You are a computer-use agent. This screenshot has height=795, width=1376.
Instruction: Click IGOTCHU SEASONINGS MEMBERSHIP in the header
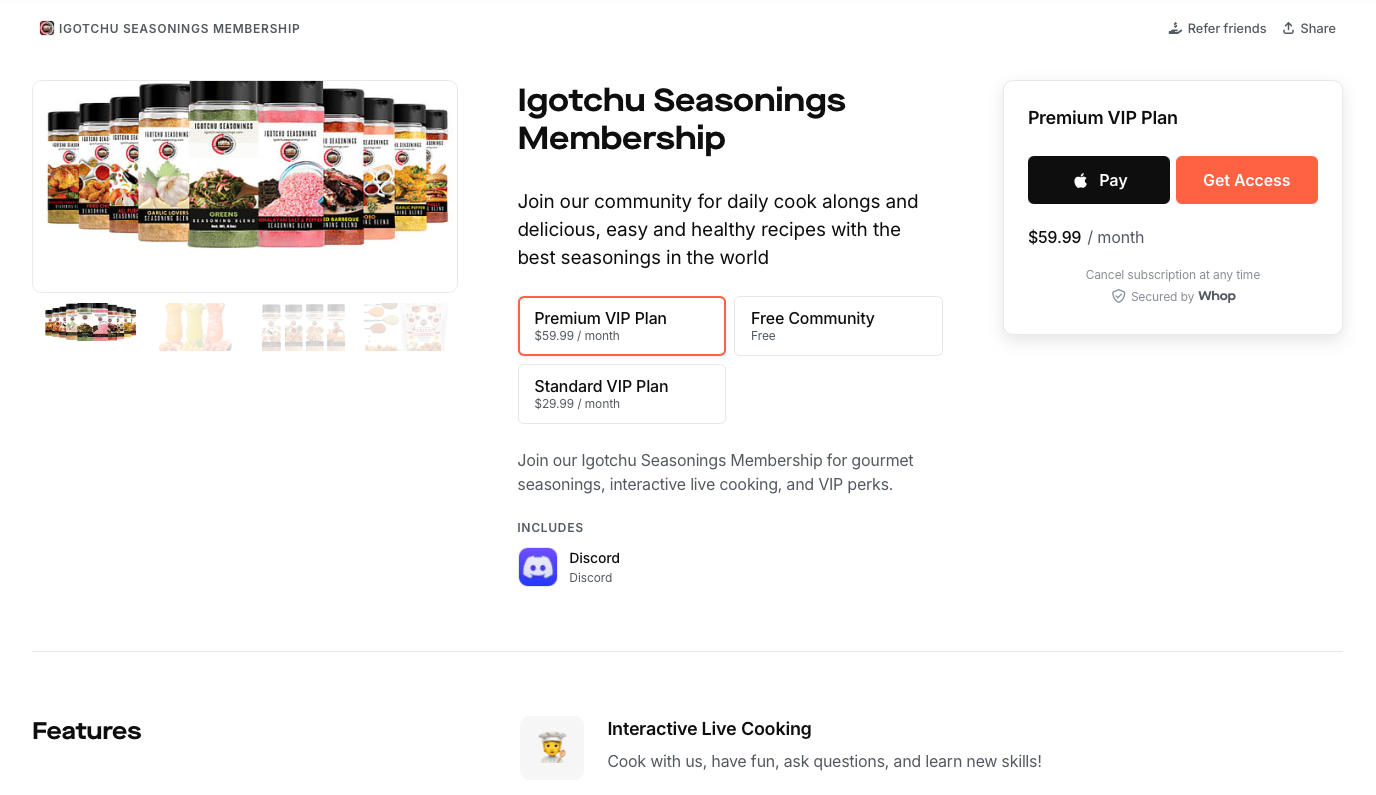click(180, 28)
